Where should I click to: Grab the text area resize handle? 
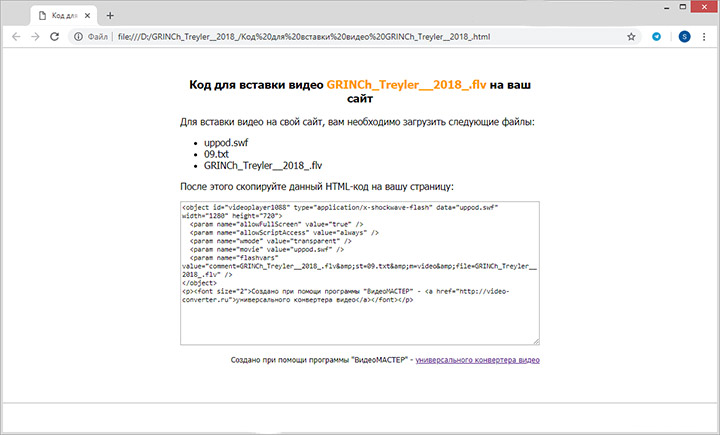[536, 341]
